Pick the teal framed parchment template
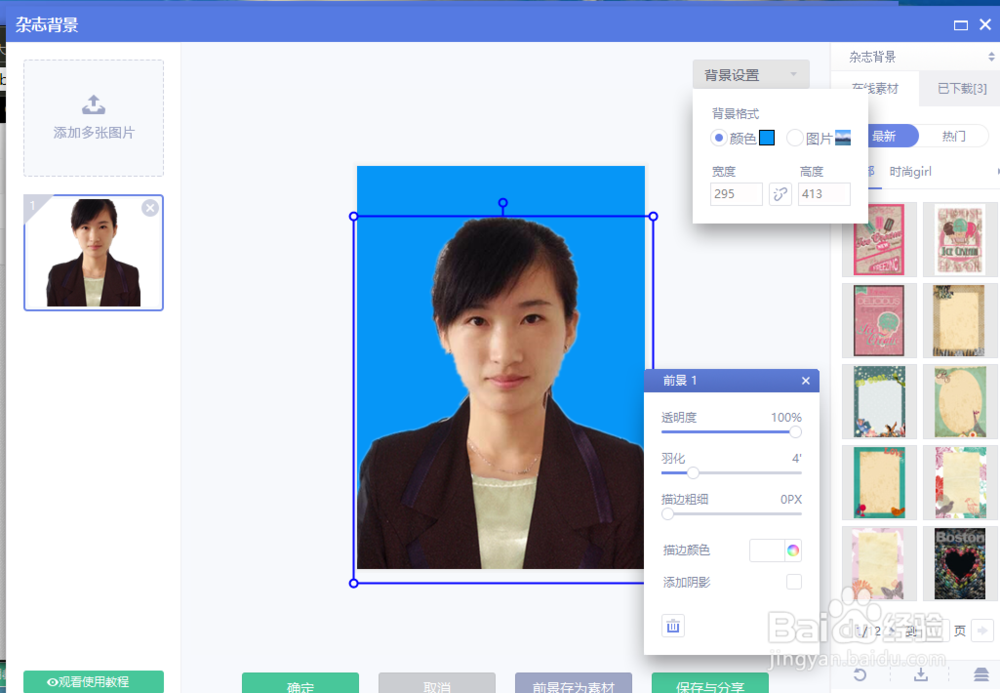The height and width of the screenshot is (693, 1000). pos(879,482)
